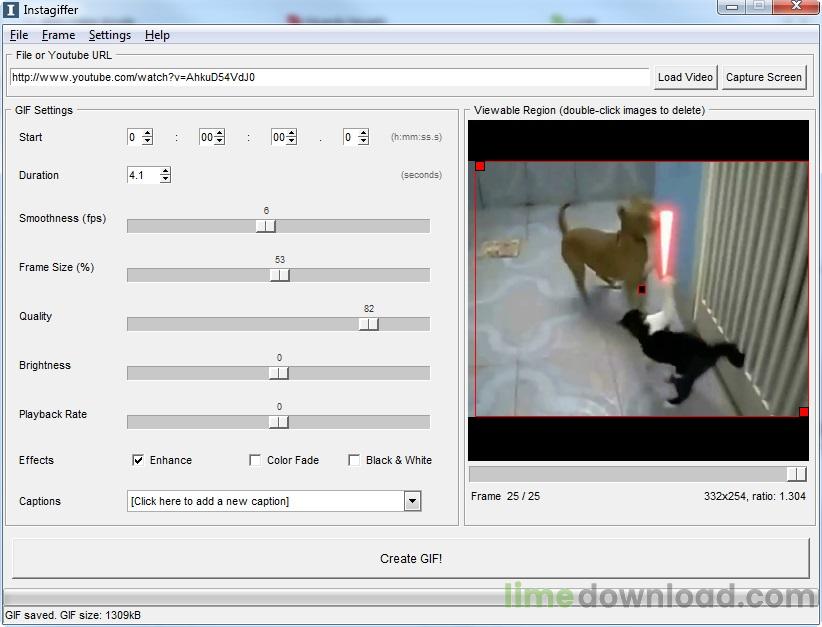
Task: Increase the Start hour with up arrow
Action: pos(148,133)
